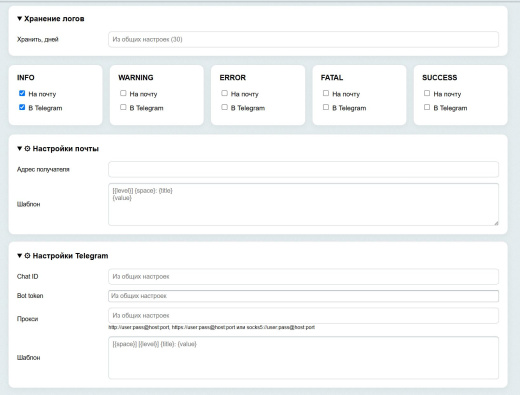This screenshot has height=395, width=520.
Task: Click the mail template textarea resize handle
Action: [x=496, y=223]
